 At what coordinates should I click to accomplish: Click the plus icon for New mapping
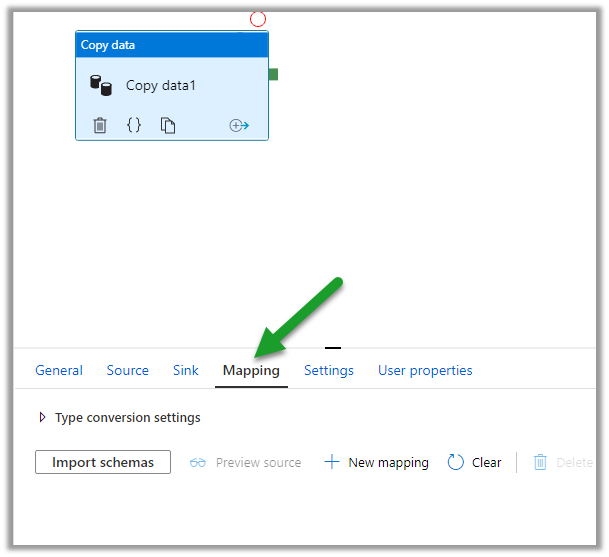[332, 462]
